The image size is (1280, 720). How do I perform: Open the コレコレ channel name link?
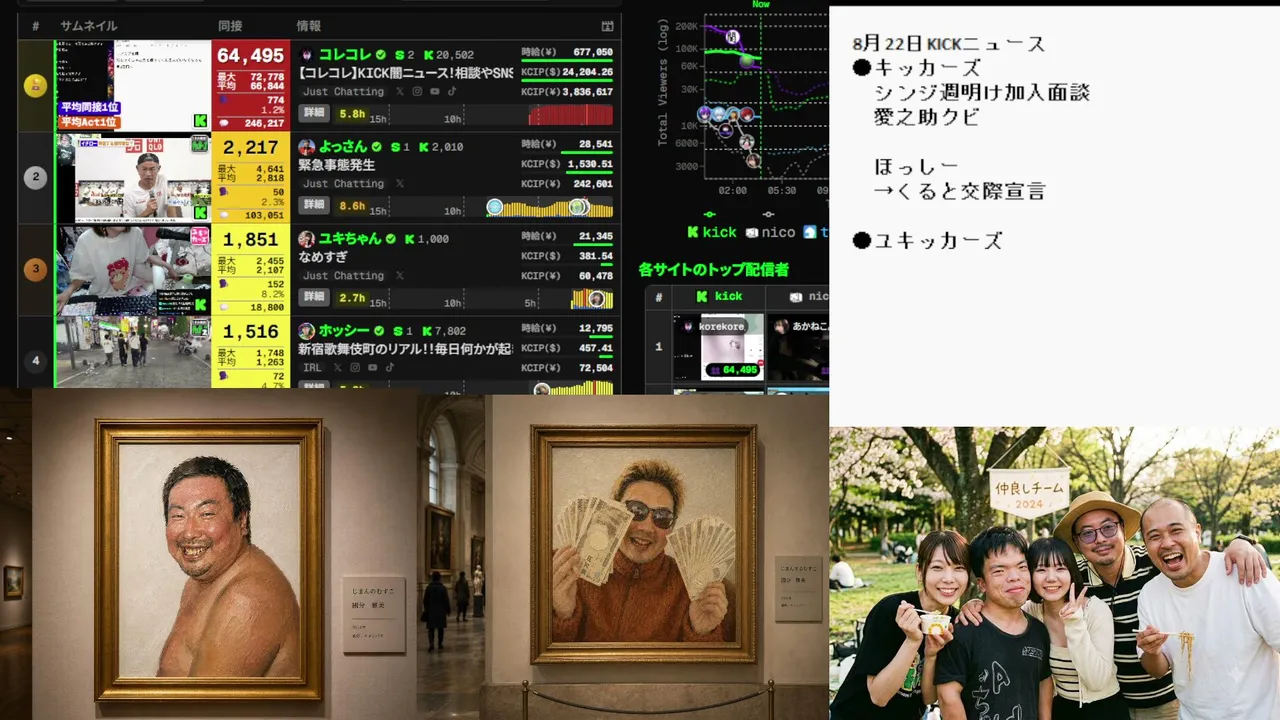pos(345,55)
